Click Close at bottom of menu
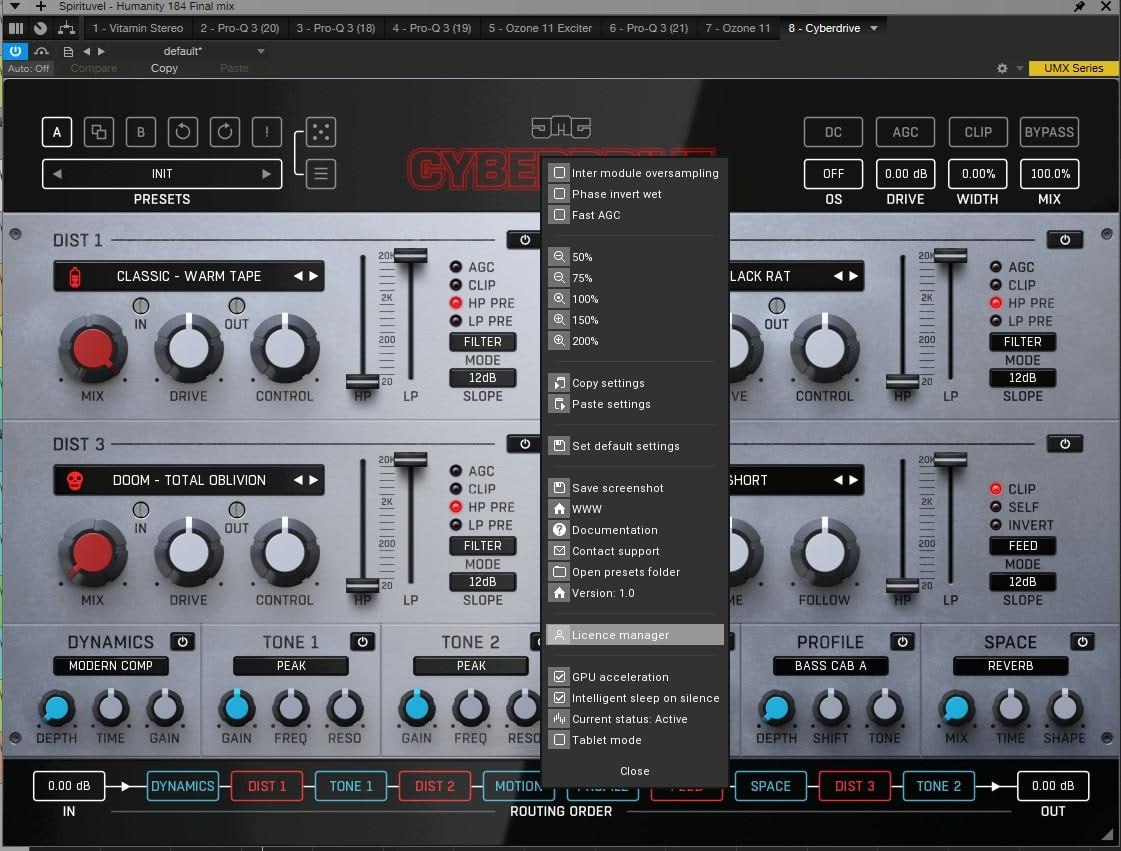The image size is (1121, 851). click(x=635, y=771)
